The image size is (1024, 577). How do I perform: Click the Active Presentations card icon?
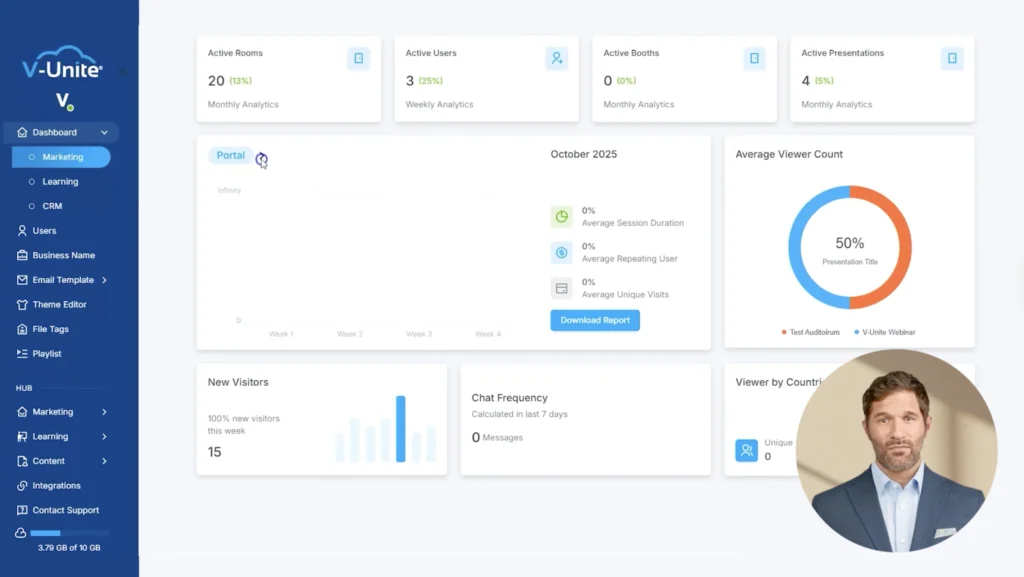pos(952,58)
